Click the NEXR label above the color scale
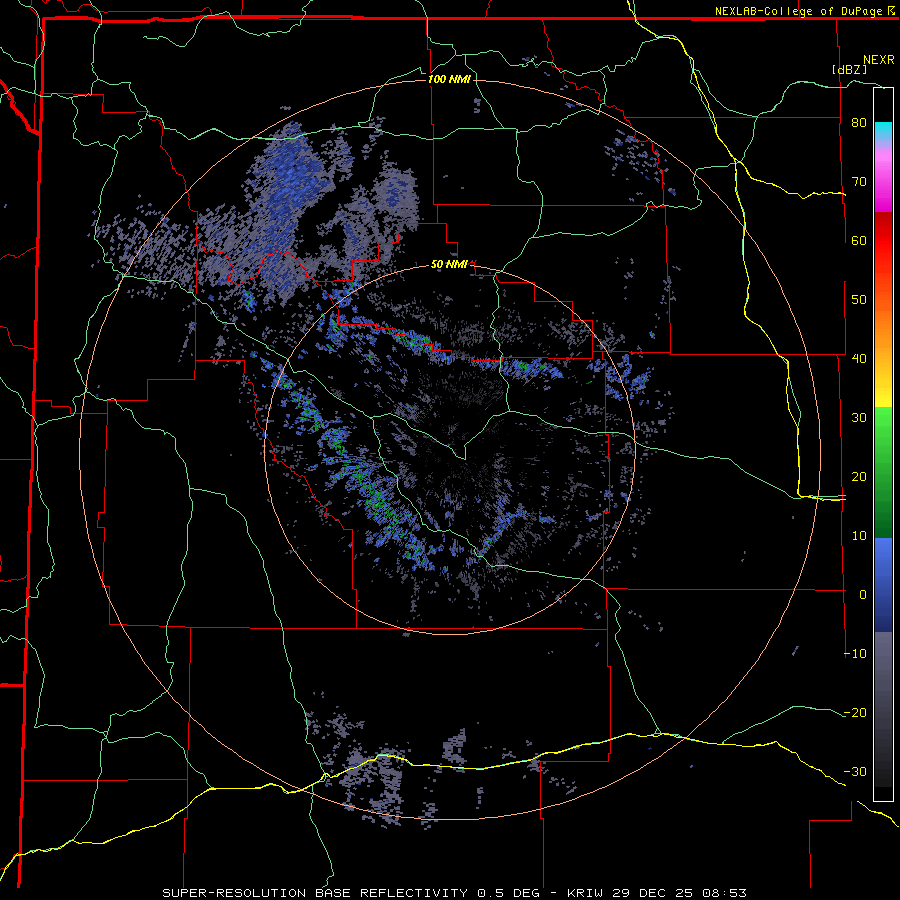900x900 pixels. (x=879, y=60)
